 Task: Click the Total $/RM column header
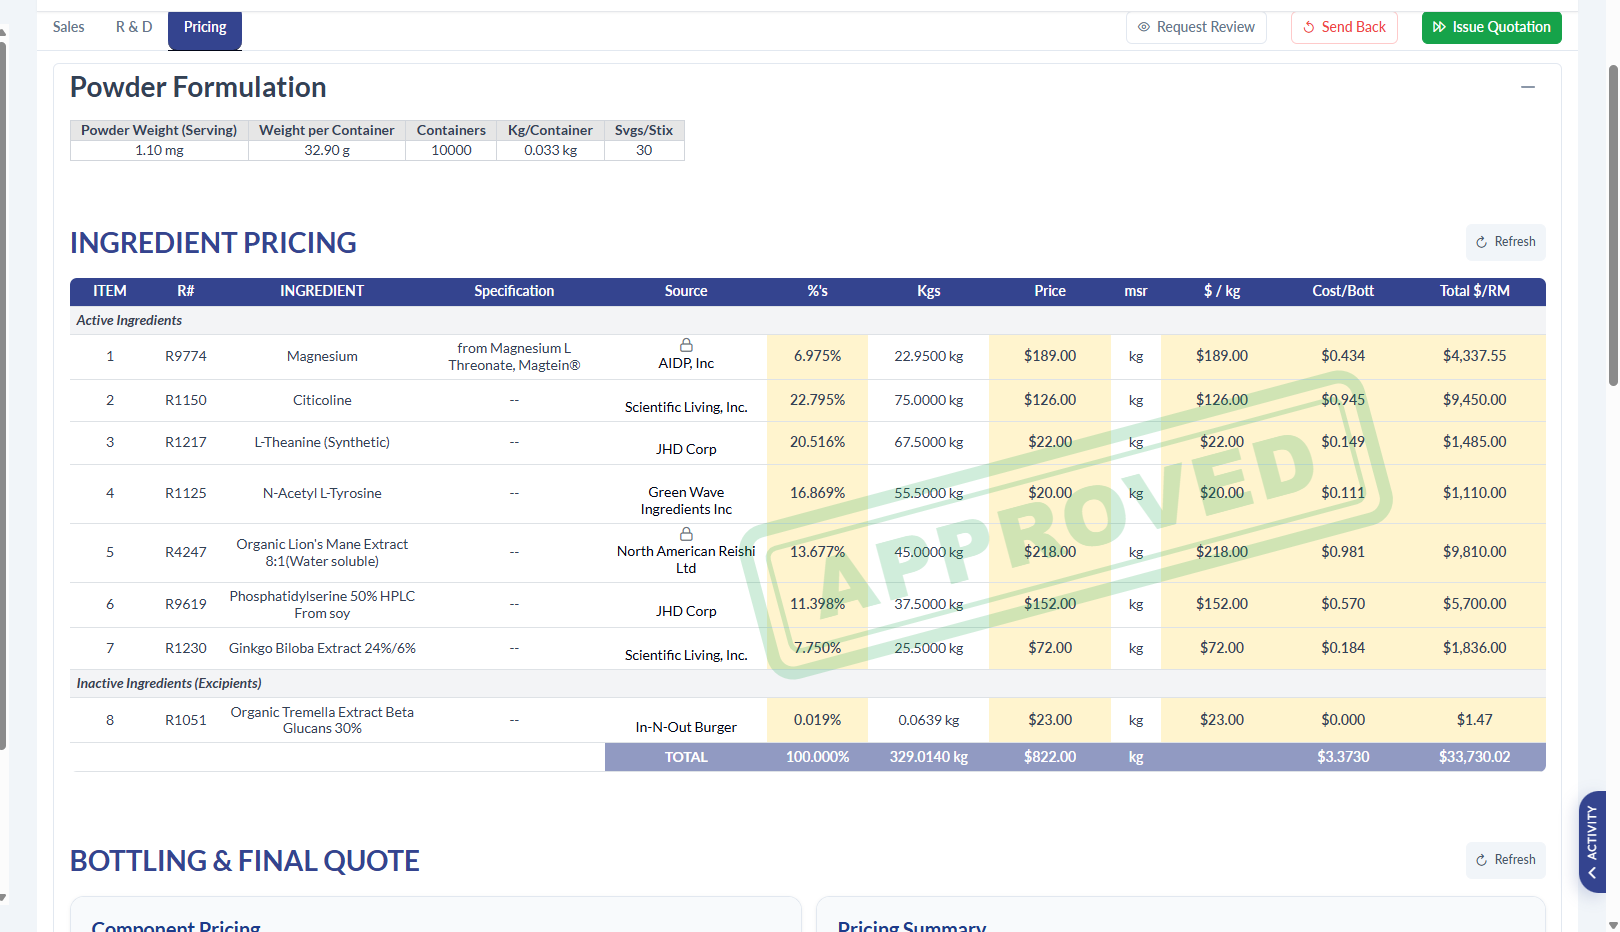click(x=1475, y=291)
